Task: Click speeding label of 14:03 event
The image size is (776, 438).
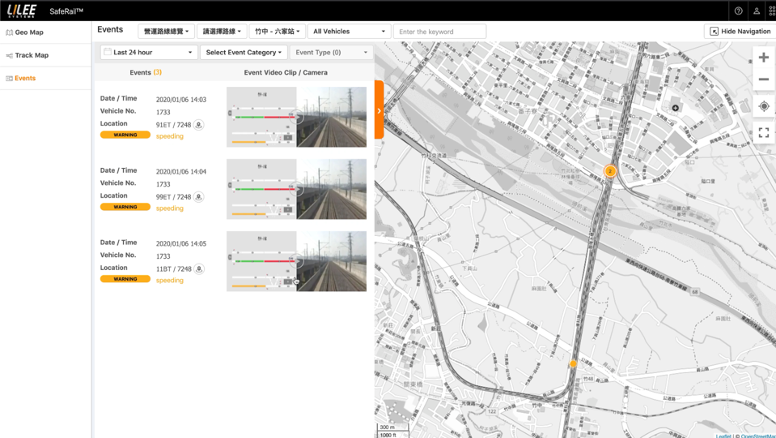Action: click(170, 136)
